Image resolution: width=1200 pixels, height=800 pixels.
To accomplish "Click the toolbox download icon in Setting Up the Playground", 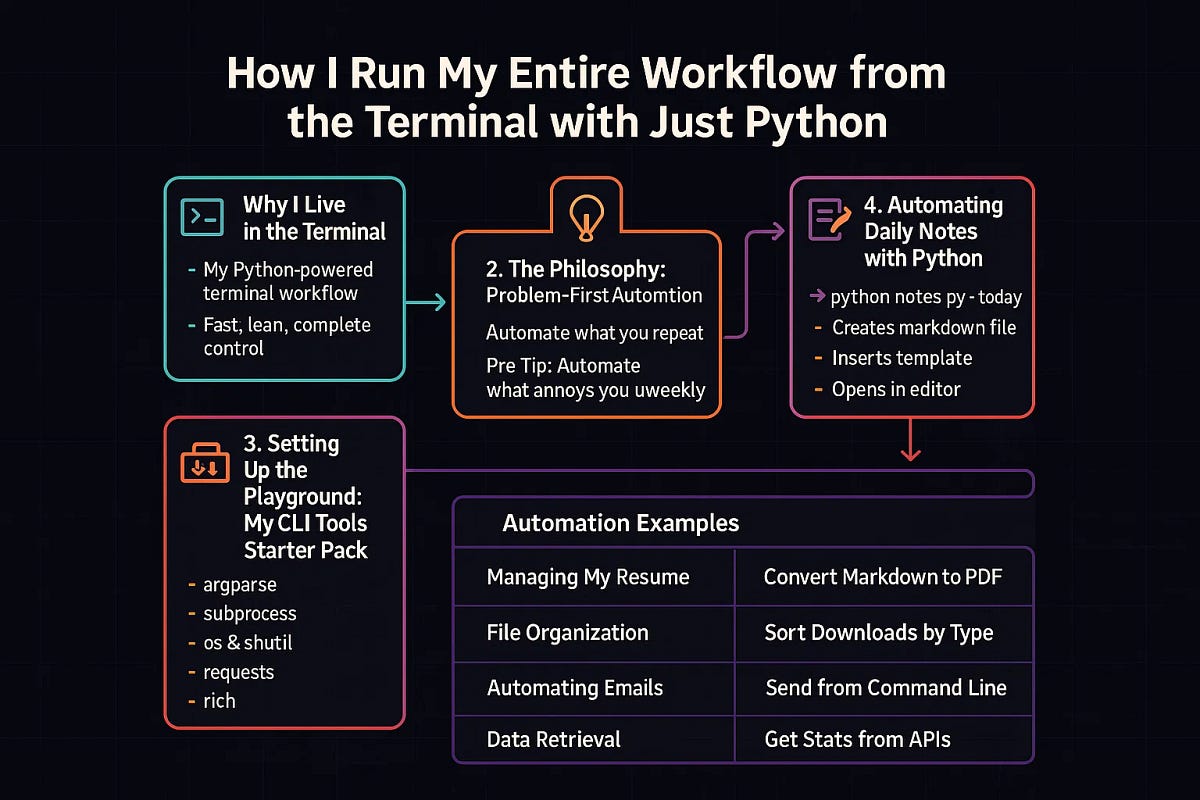I will [204, 461].
